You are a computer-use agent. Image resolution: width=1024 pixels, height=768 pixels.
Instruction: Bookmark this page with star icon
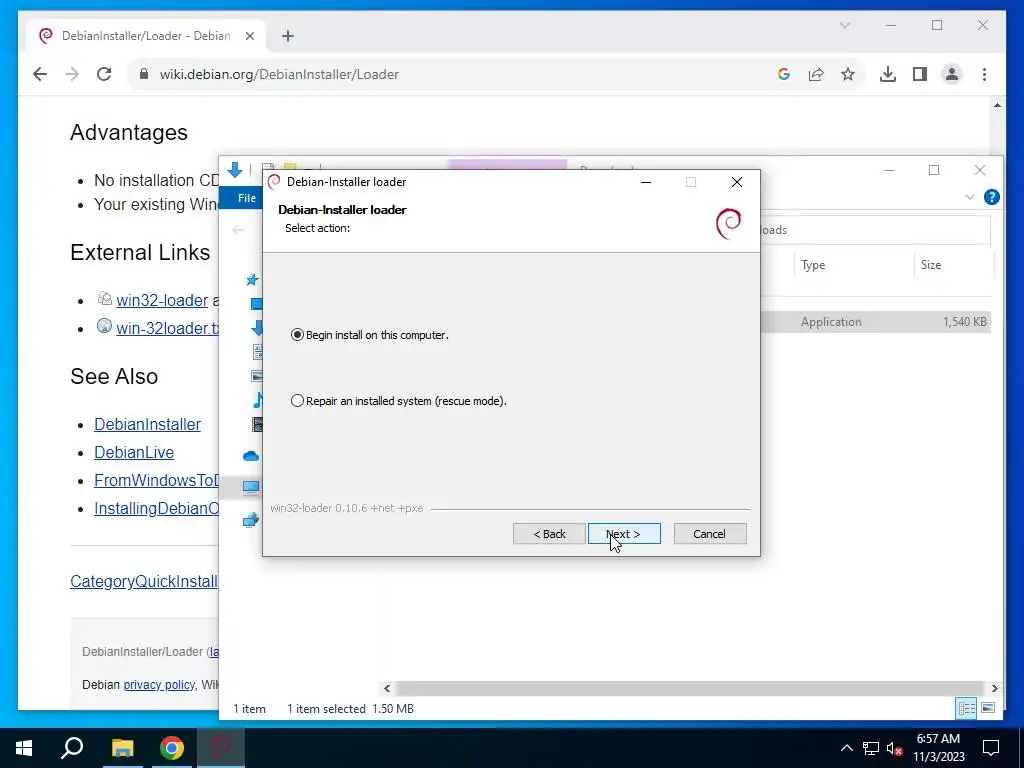click(x=848, y=74)
